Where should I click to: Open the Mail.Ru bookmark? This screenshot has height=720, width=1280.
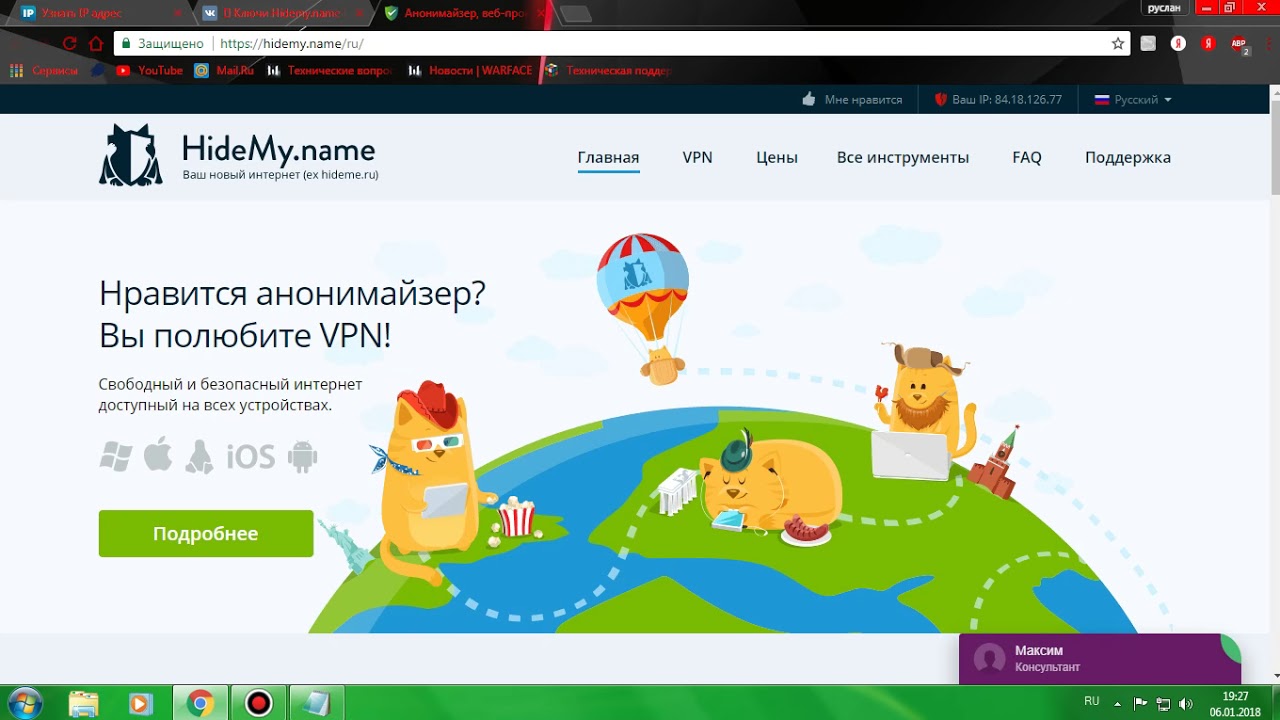224,71
